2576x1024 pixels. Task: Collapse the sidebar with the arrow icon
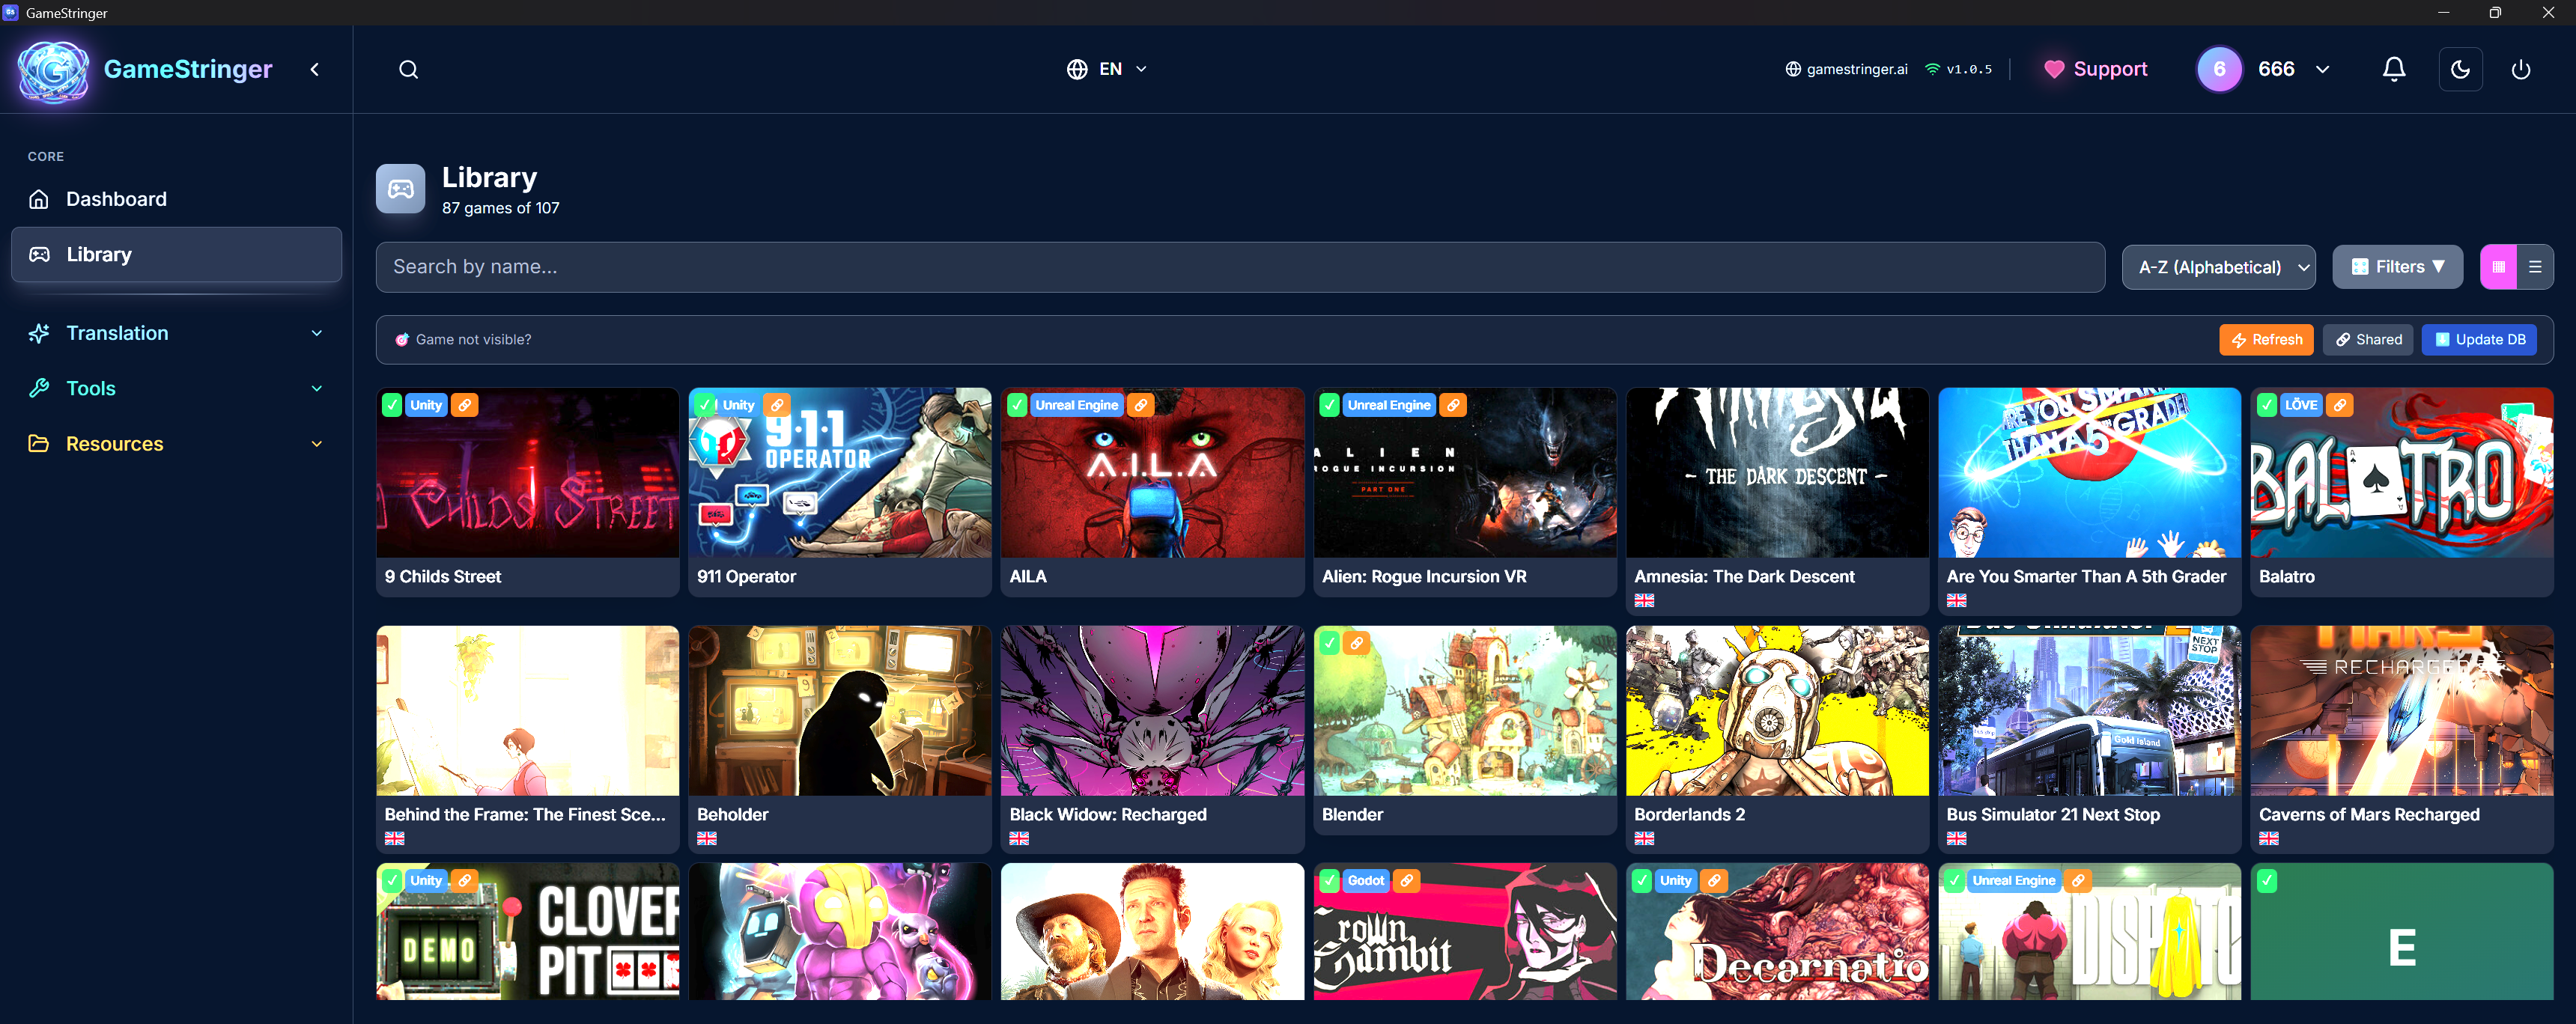click(315, 69)
